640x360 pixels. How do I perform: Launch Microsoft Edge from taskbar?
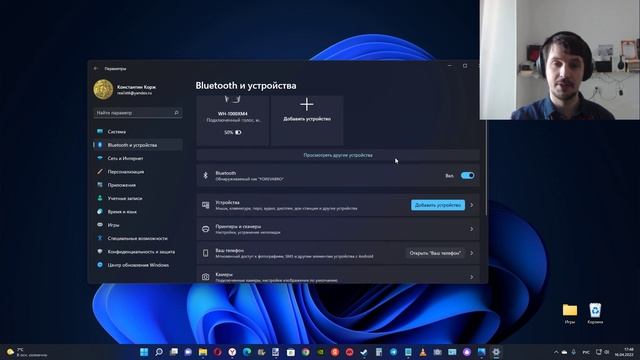coord(247,352)
